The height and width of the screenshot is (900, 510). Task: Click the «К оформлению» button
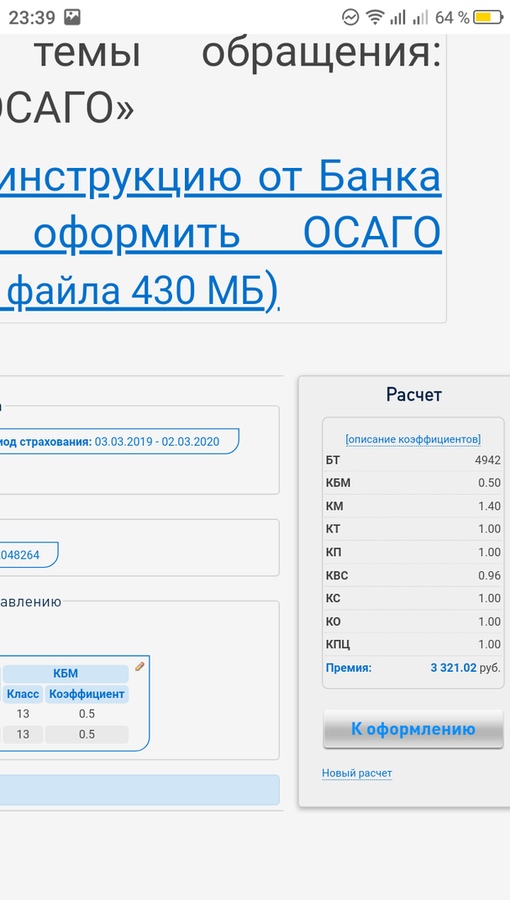coord(413,729)
